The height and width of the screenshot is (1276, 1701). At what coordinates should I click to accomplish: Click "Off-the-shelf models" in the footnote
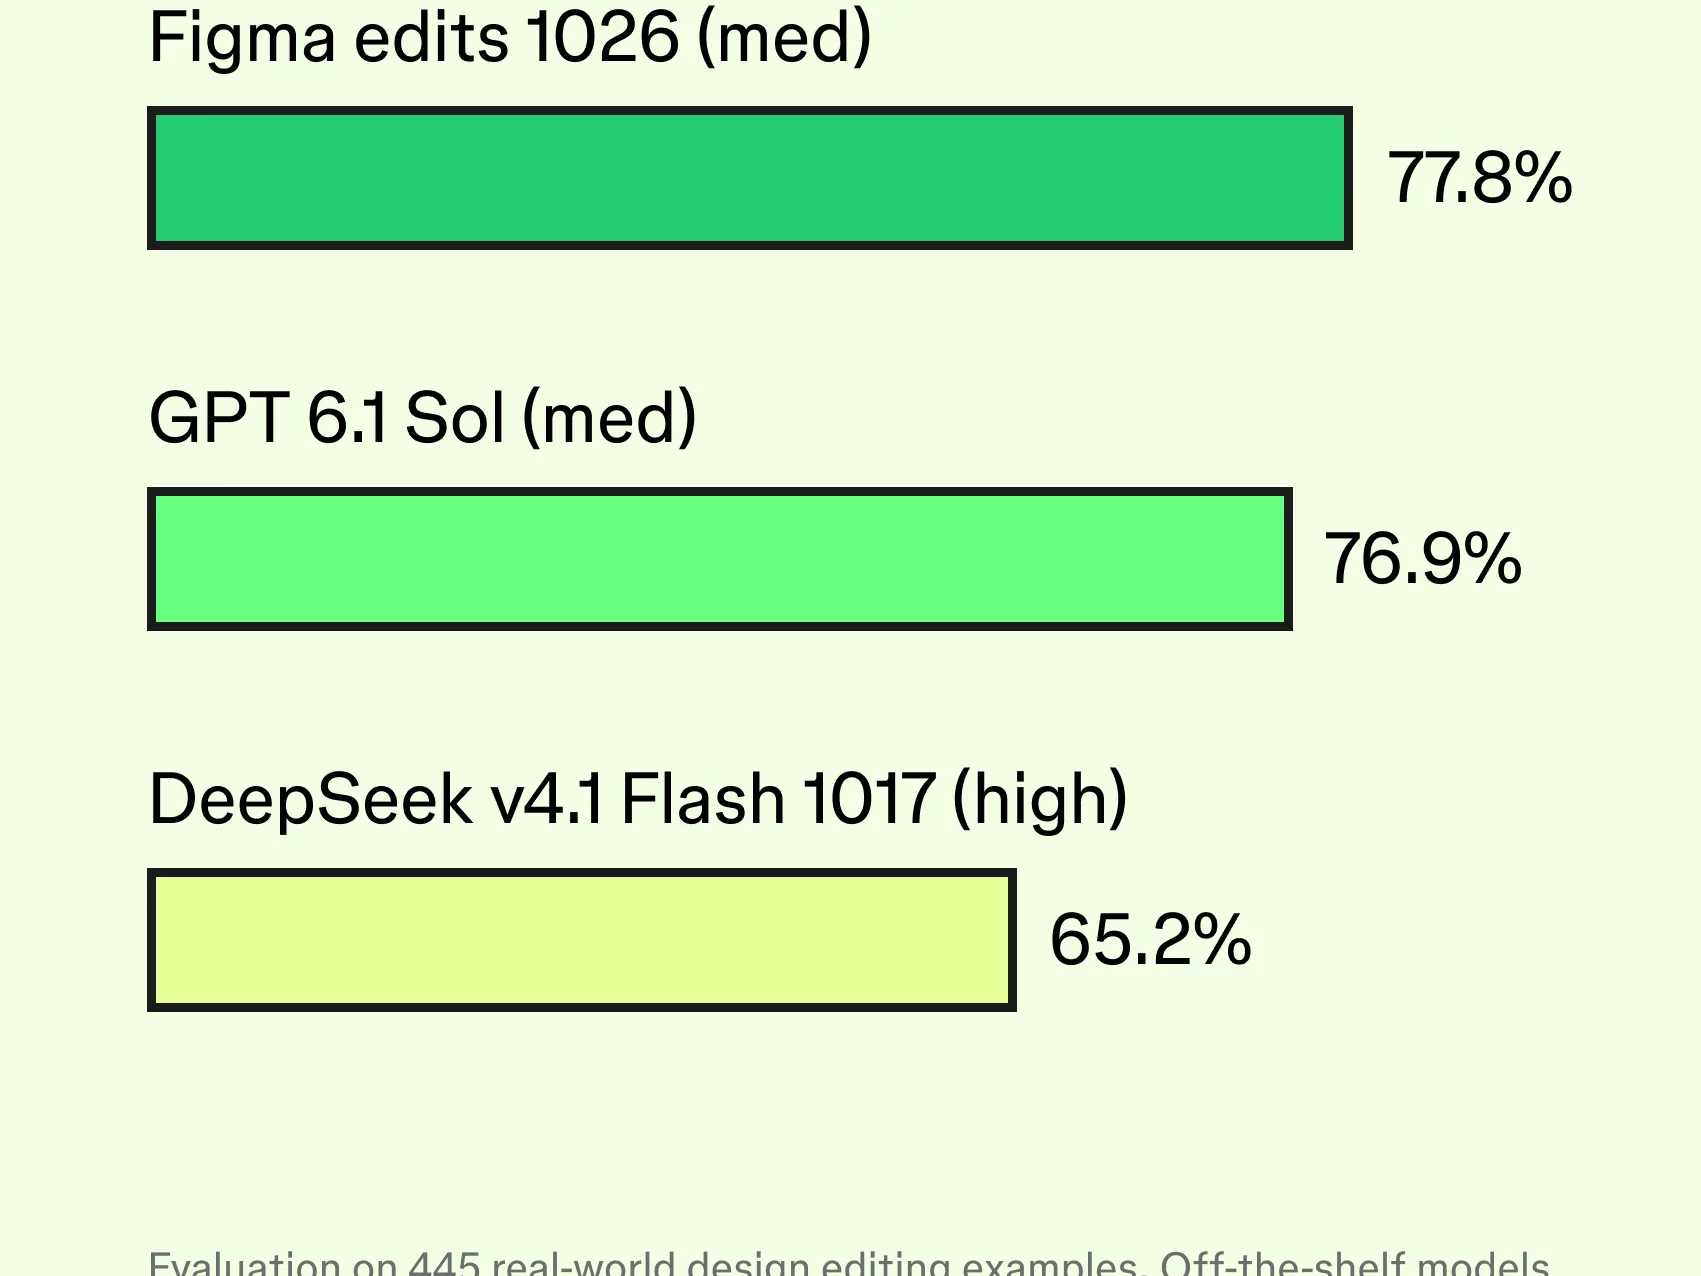(x=1354, y=1263)
